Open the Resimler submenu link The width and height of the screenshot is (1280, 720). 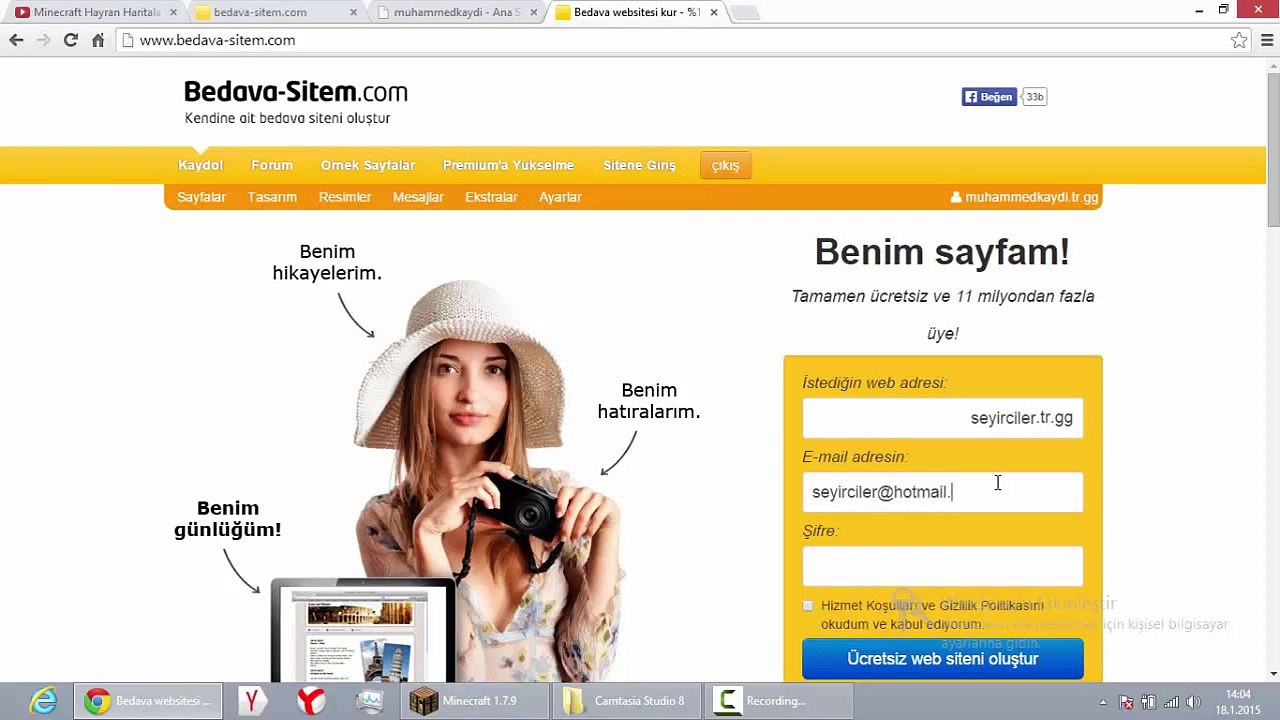(x=345, y=197)
